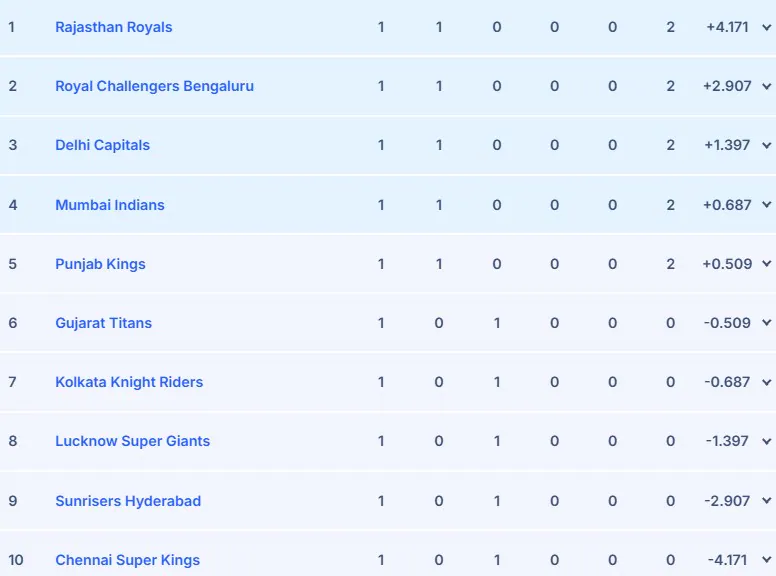Expand Lucknow Super Giants row chevron
The image size is (776, 576).
tap(767, 441)
